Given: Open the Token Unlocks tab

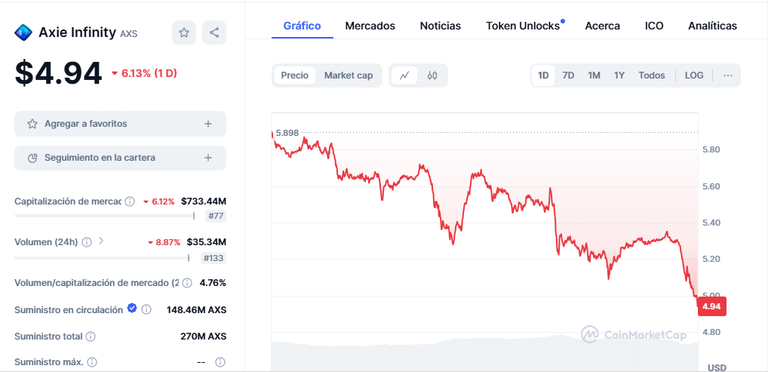Looking at the screenshot, I should (x=523, y=26).
